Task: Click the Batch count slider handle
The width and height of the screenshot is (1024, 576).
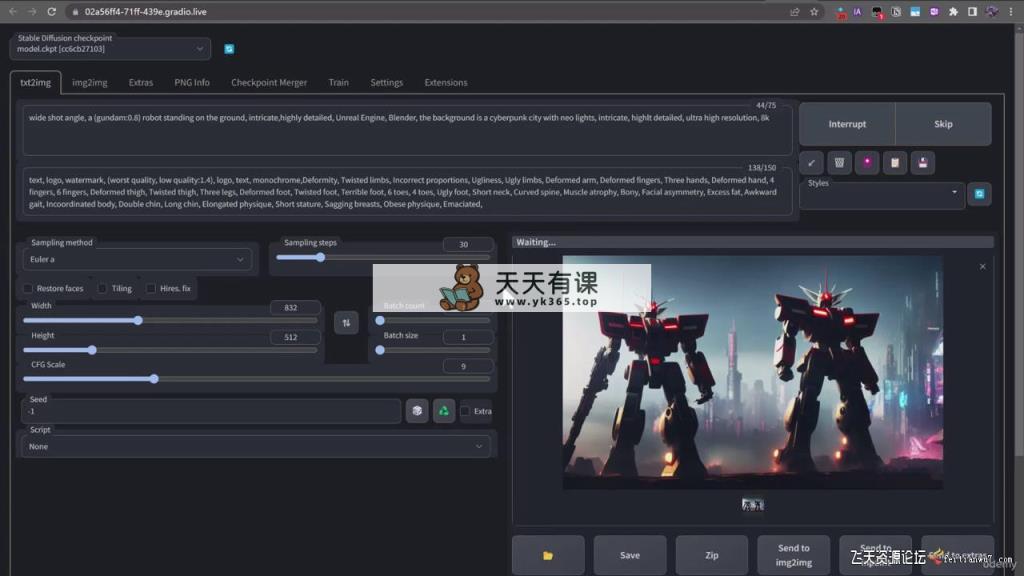Action: tap(380, 321)
